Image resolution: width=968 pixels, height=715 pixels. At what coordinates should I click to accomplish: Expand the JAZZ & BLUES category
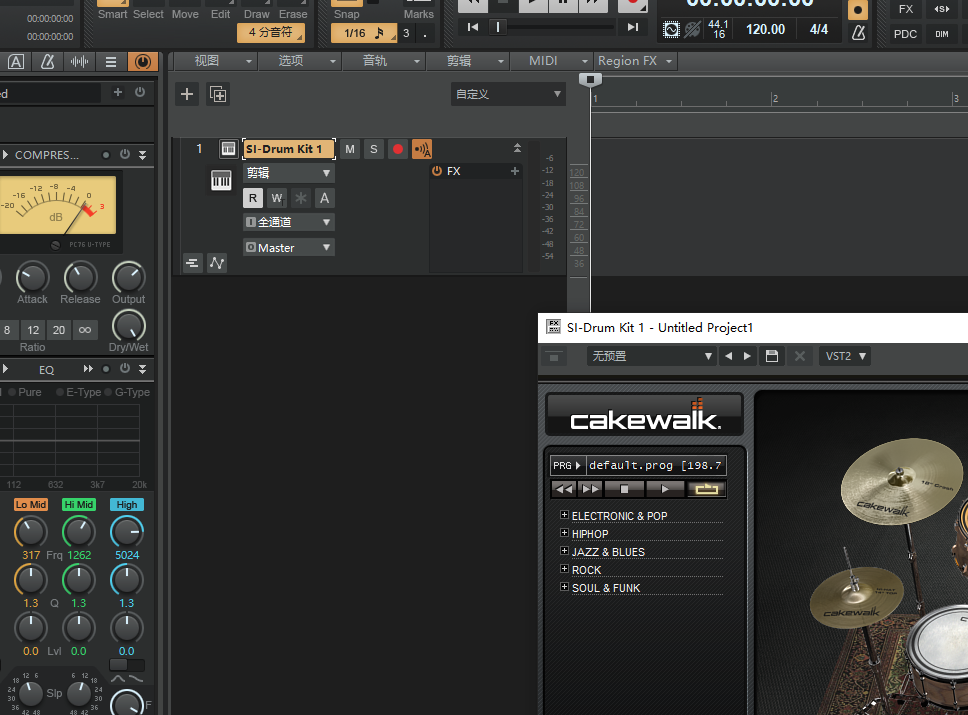pos(564,550)
